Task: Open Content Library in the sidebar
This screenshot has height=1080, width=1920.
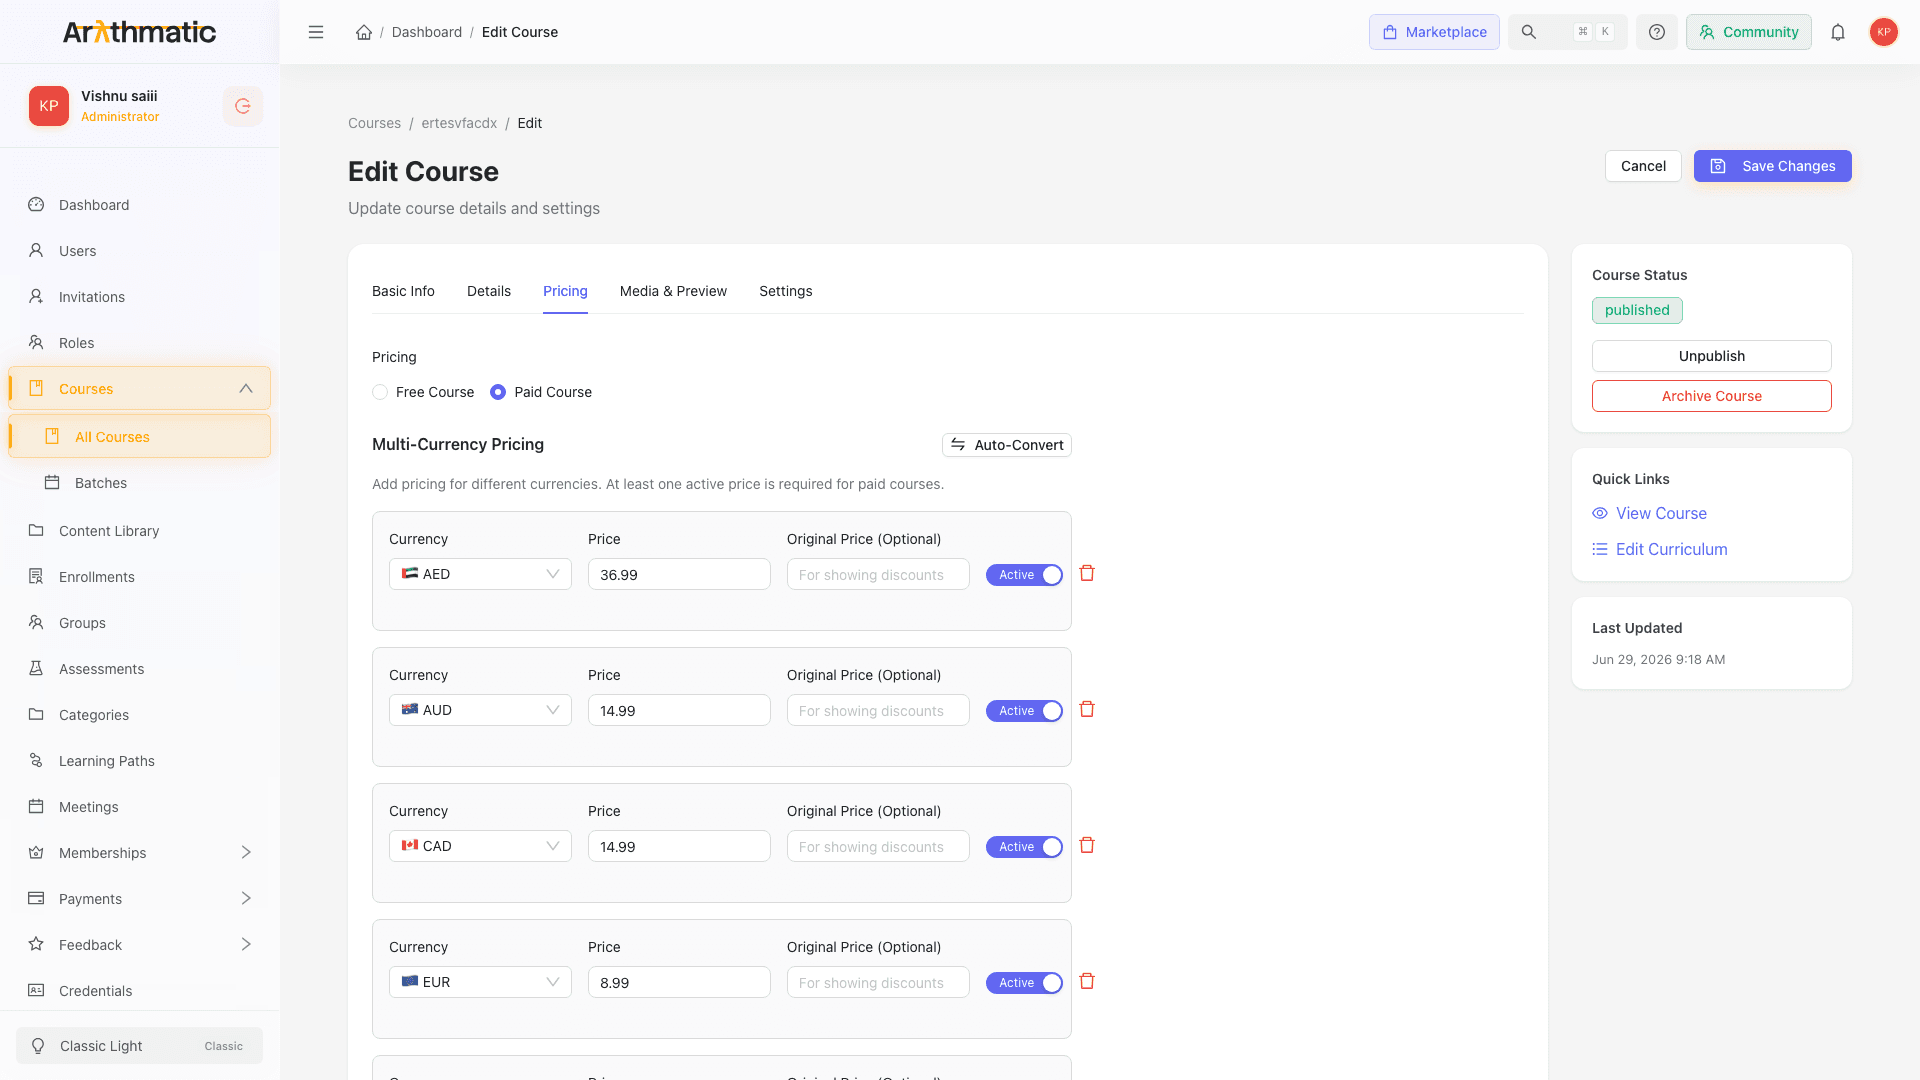Action: tap(139, 531)
